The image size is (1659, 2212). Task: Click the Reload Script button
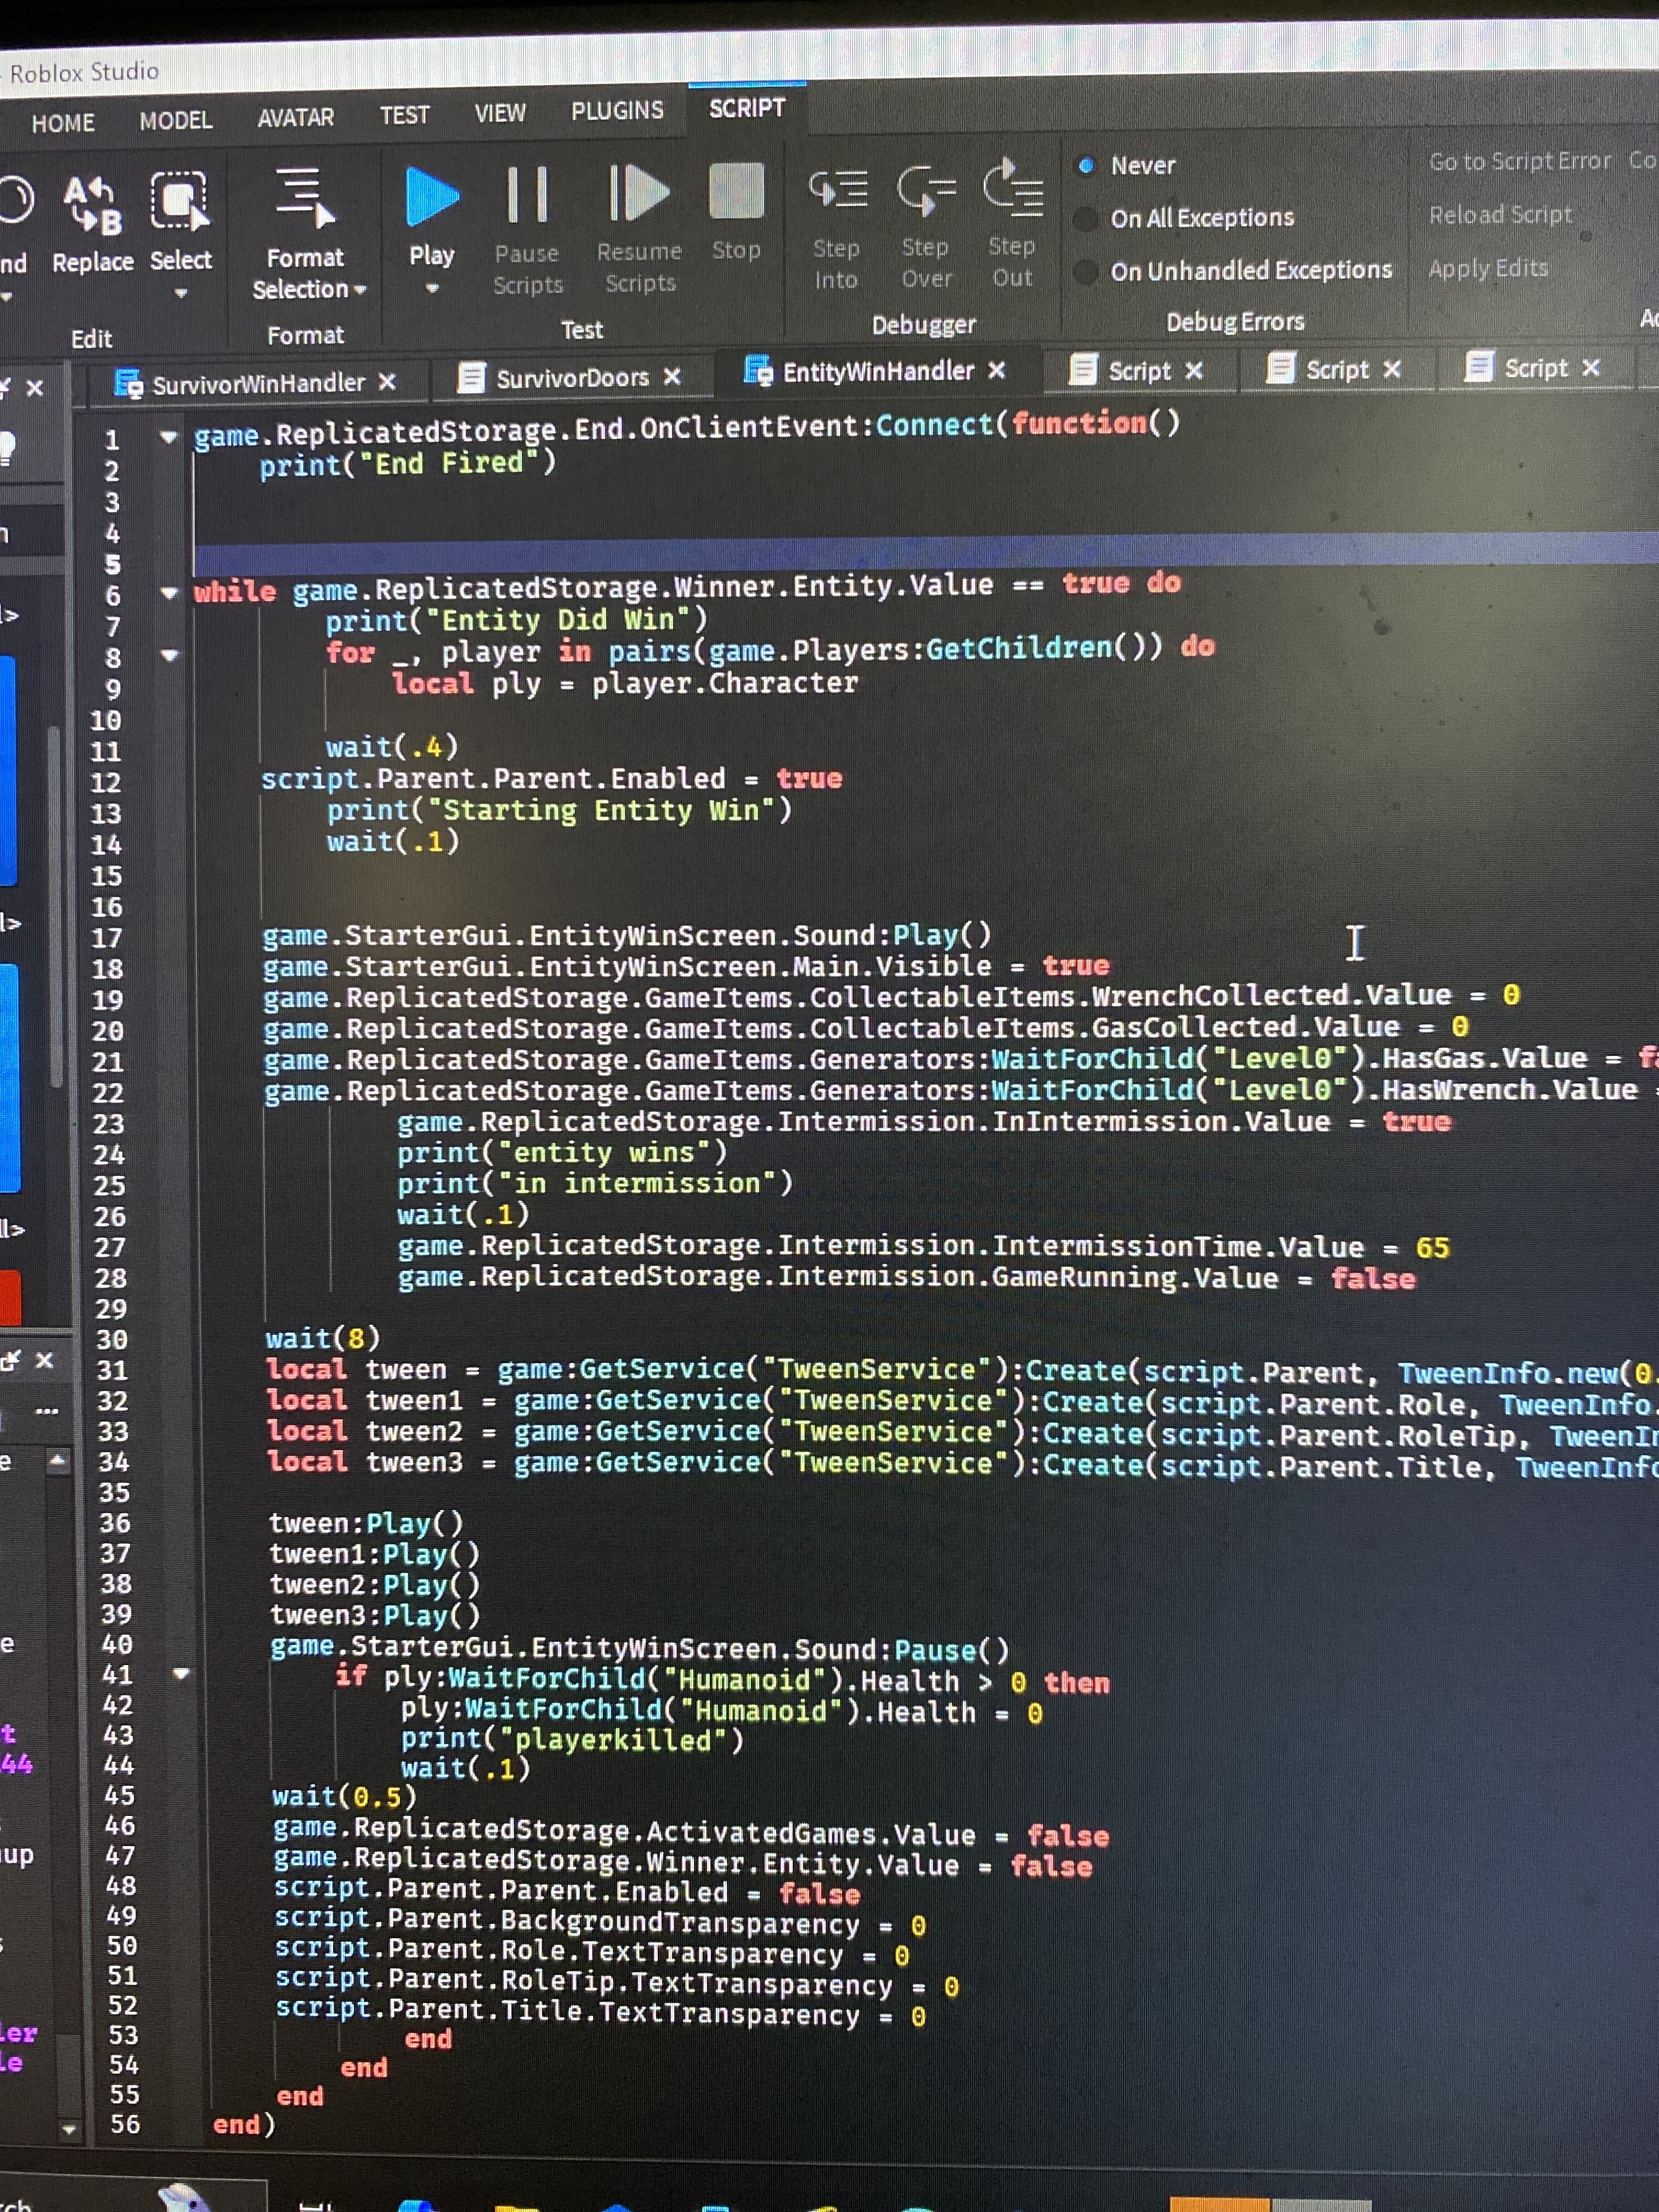[1501, 214]
